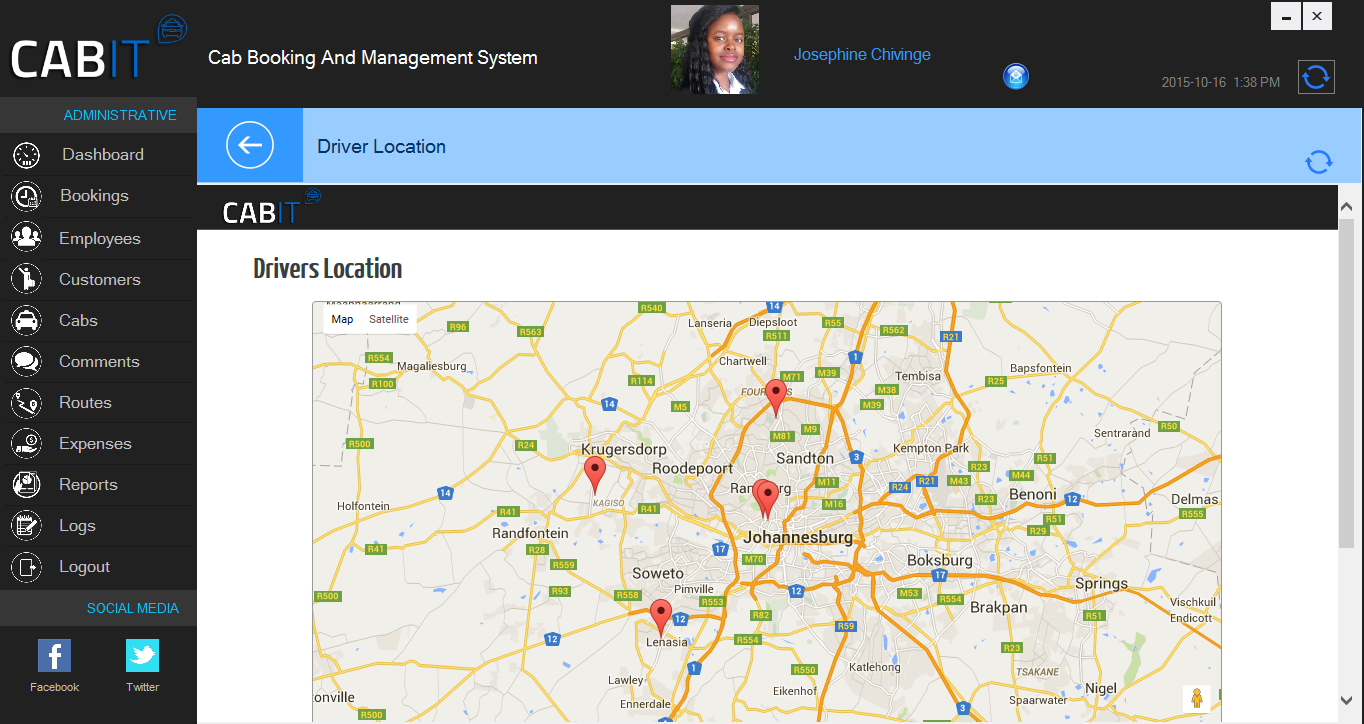Open the Customers menu item
Screen dimensions: 1364x724
(98, 279)
